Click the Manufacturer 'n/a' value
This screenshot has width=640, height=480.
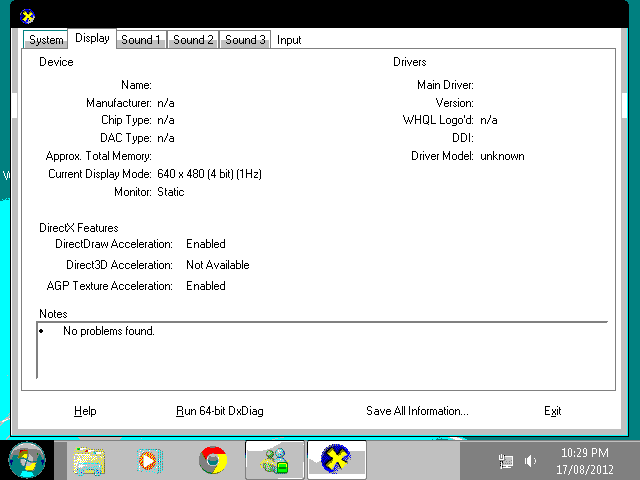click(x=166, y=103)
